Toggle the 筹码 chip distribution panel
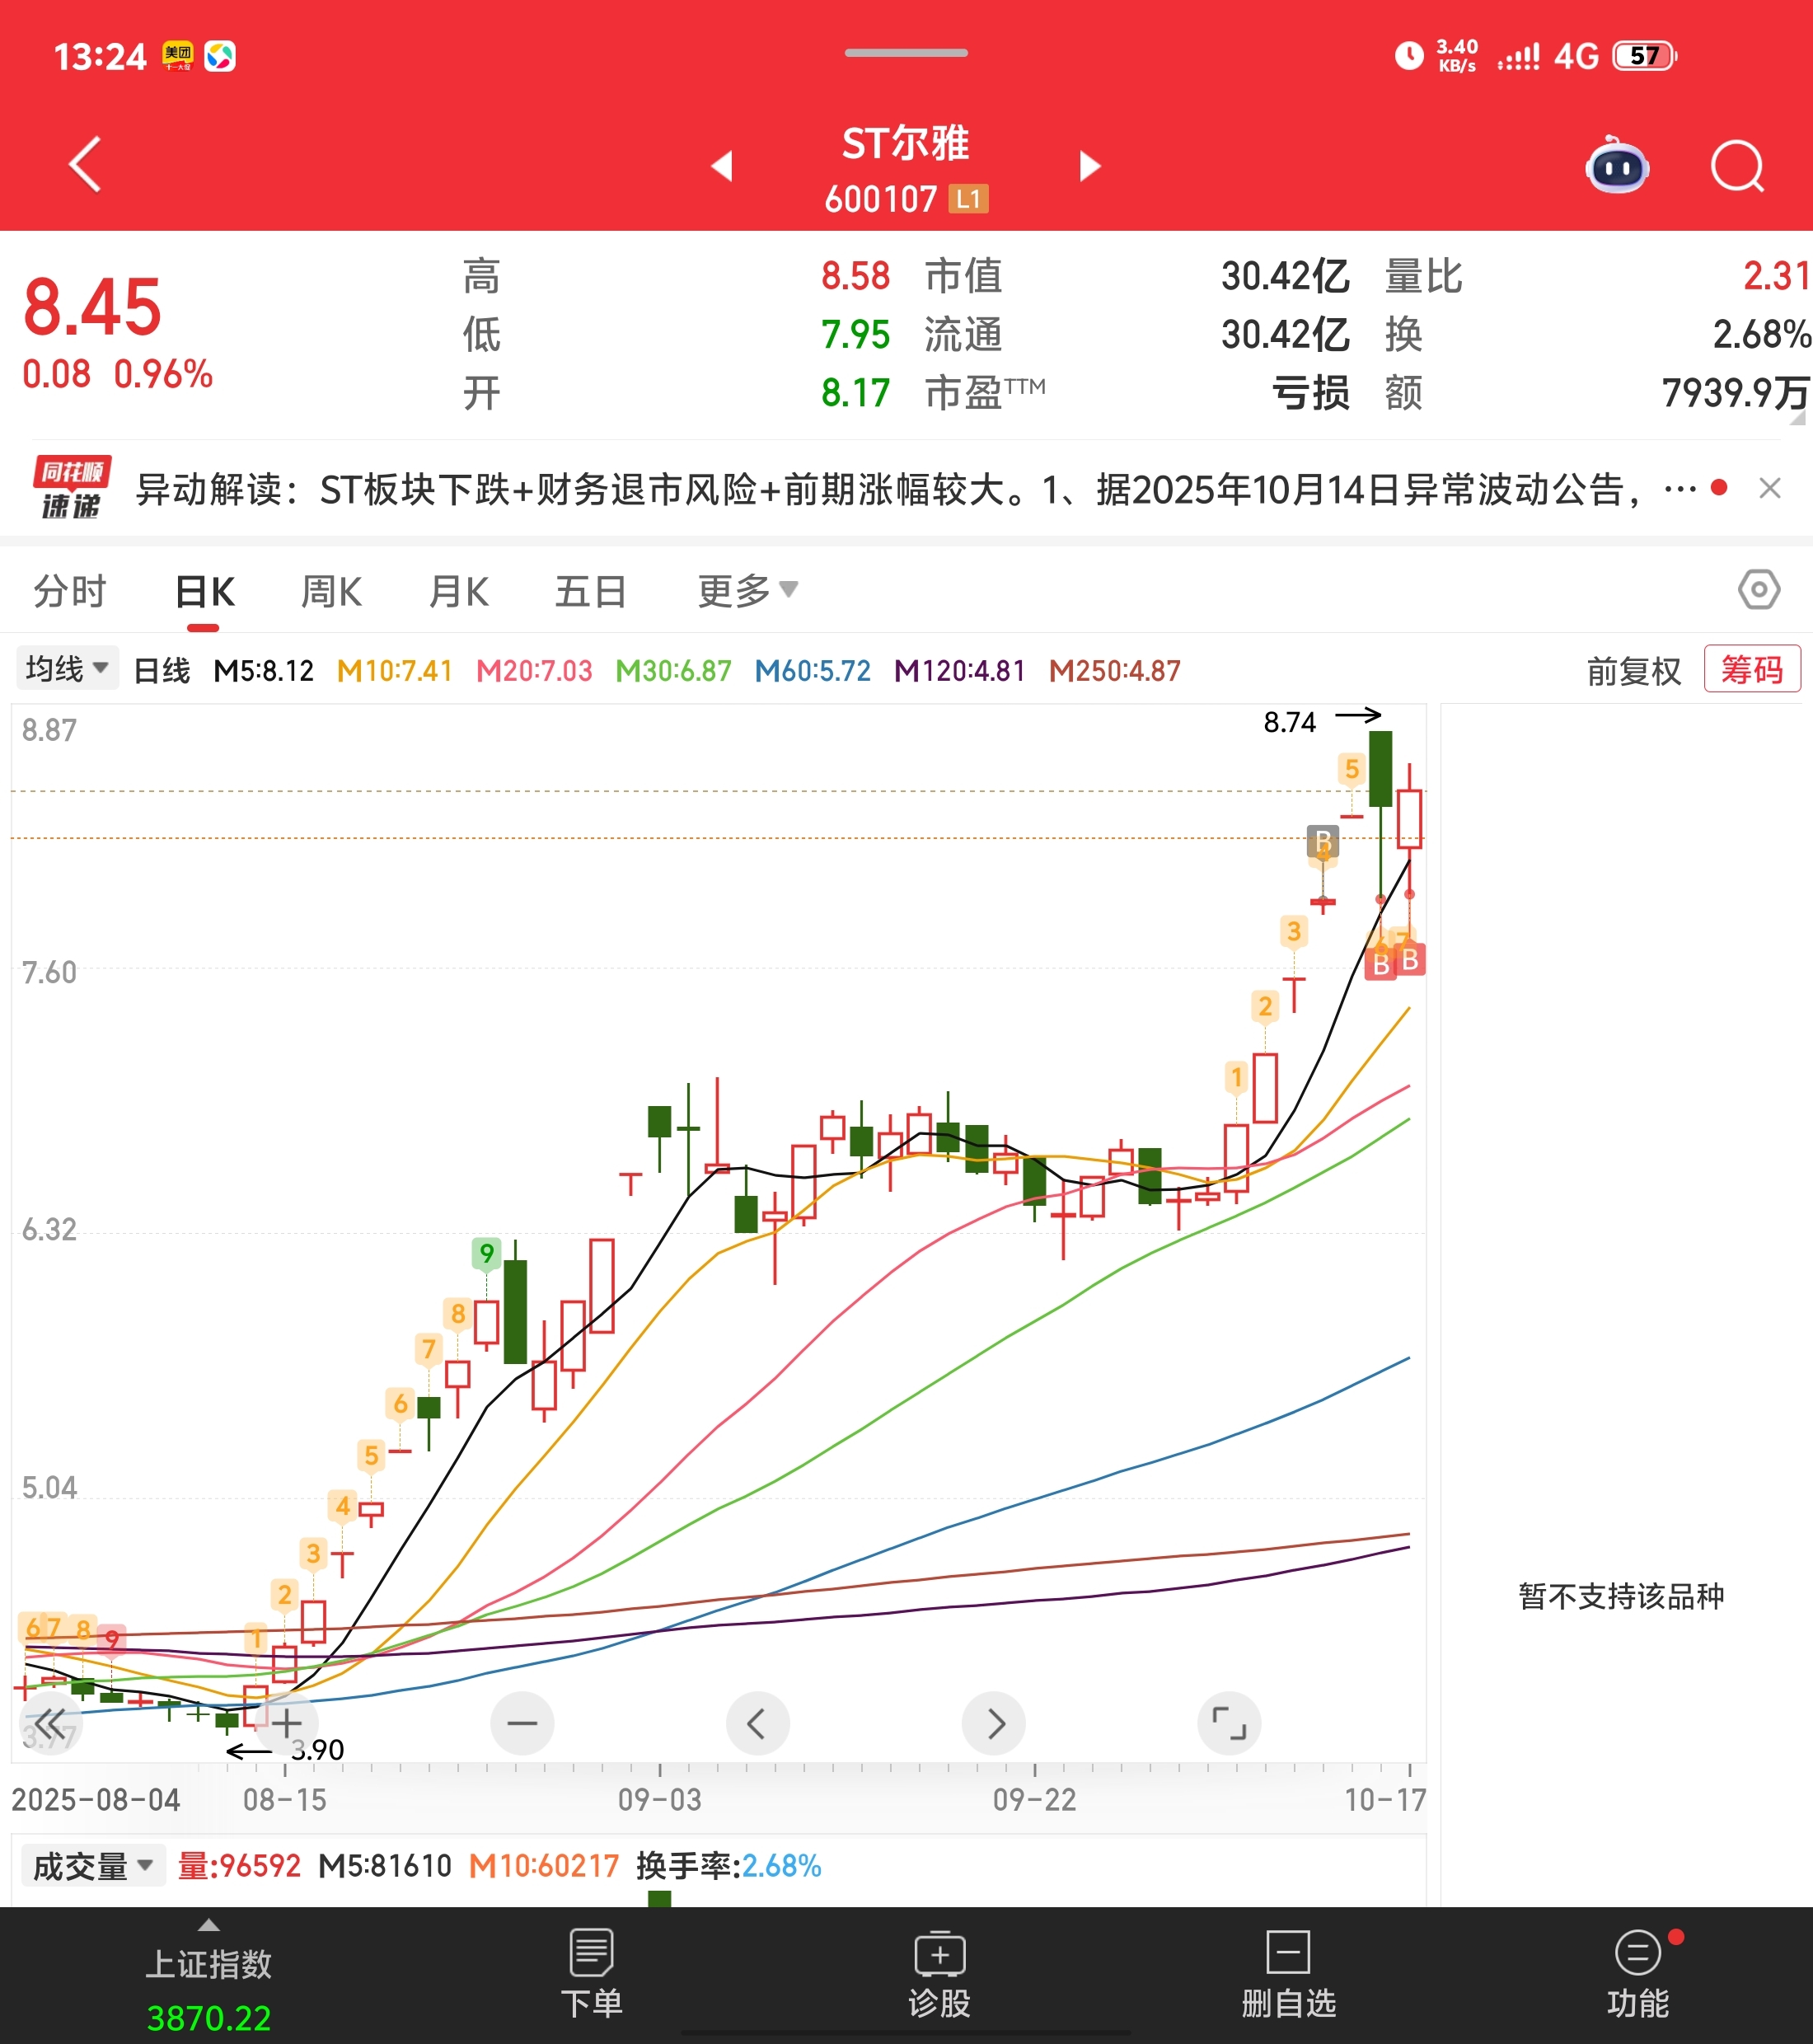Screen dimensions: 1813x2044 pyautogui.click(x=1751, y=669)
